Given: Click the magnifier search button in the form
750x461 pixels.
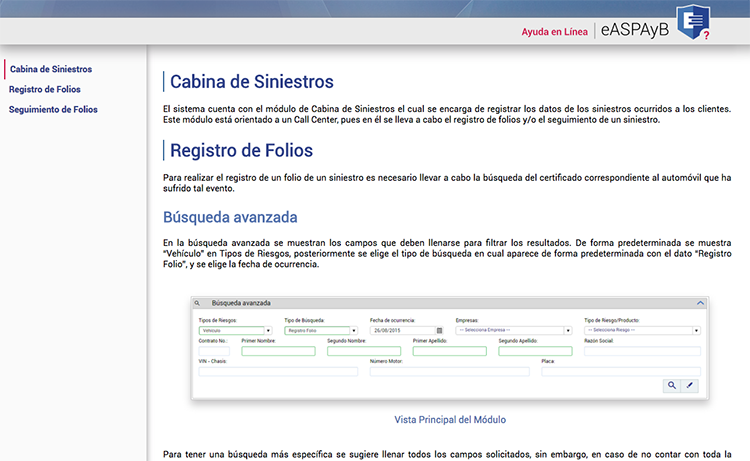Looking at the screenshot, I should point(672,385).
